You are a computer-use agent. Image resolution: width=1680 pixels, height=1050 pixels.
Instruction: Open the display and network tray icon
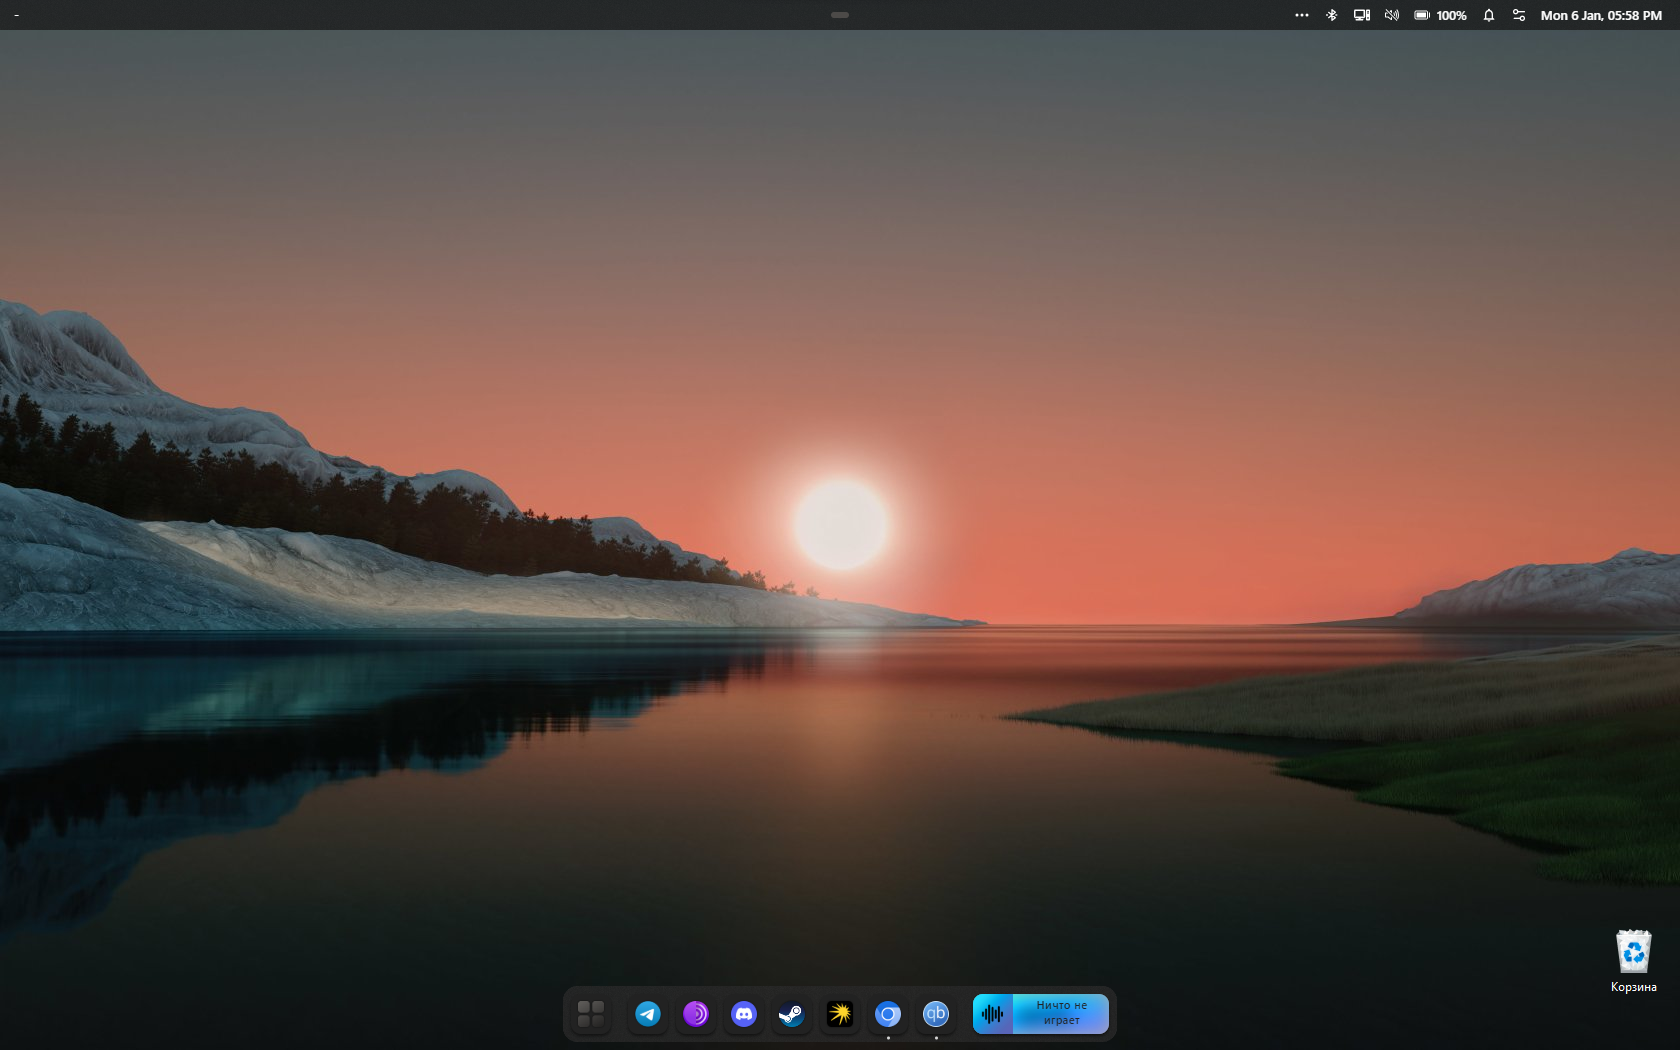[x=1362, y=15]
